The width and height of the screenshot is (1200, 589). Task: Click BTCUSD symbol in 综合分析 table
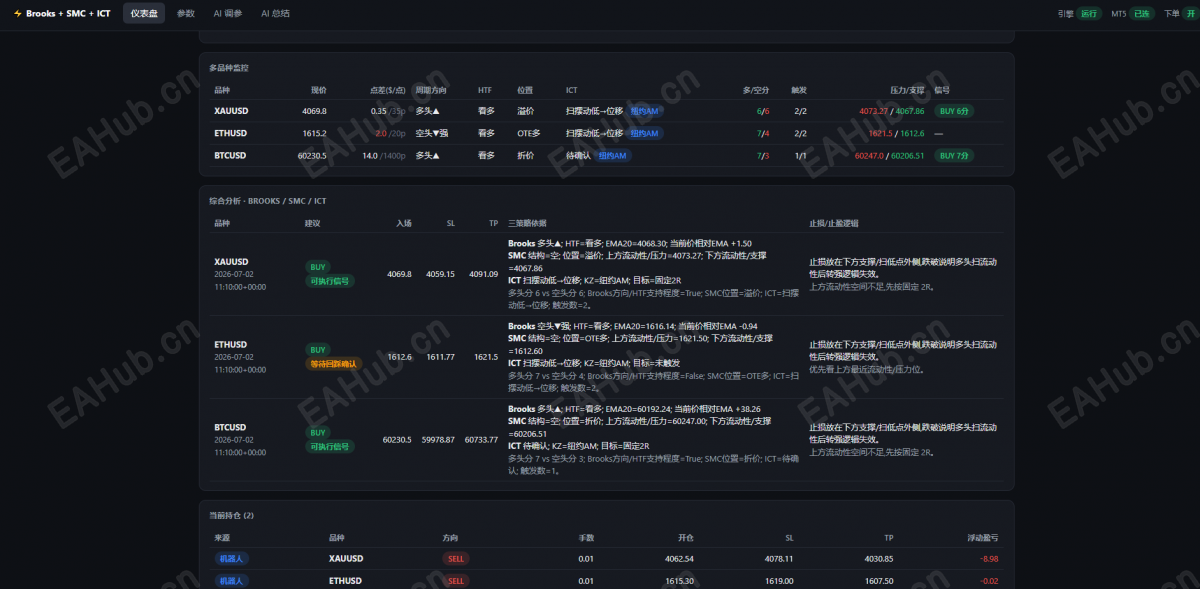point(230,427)
